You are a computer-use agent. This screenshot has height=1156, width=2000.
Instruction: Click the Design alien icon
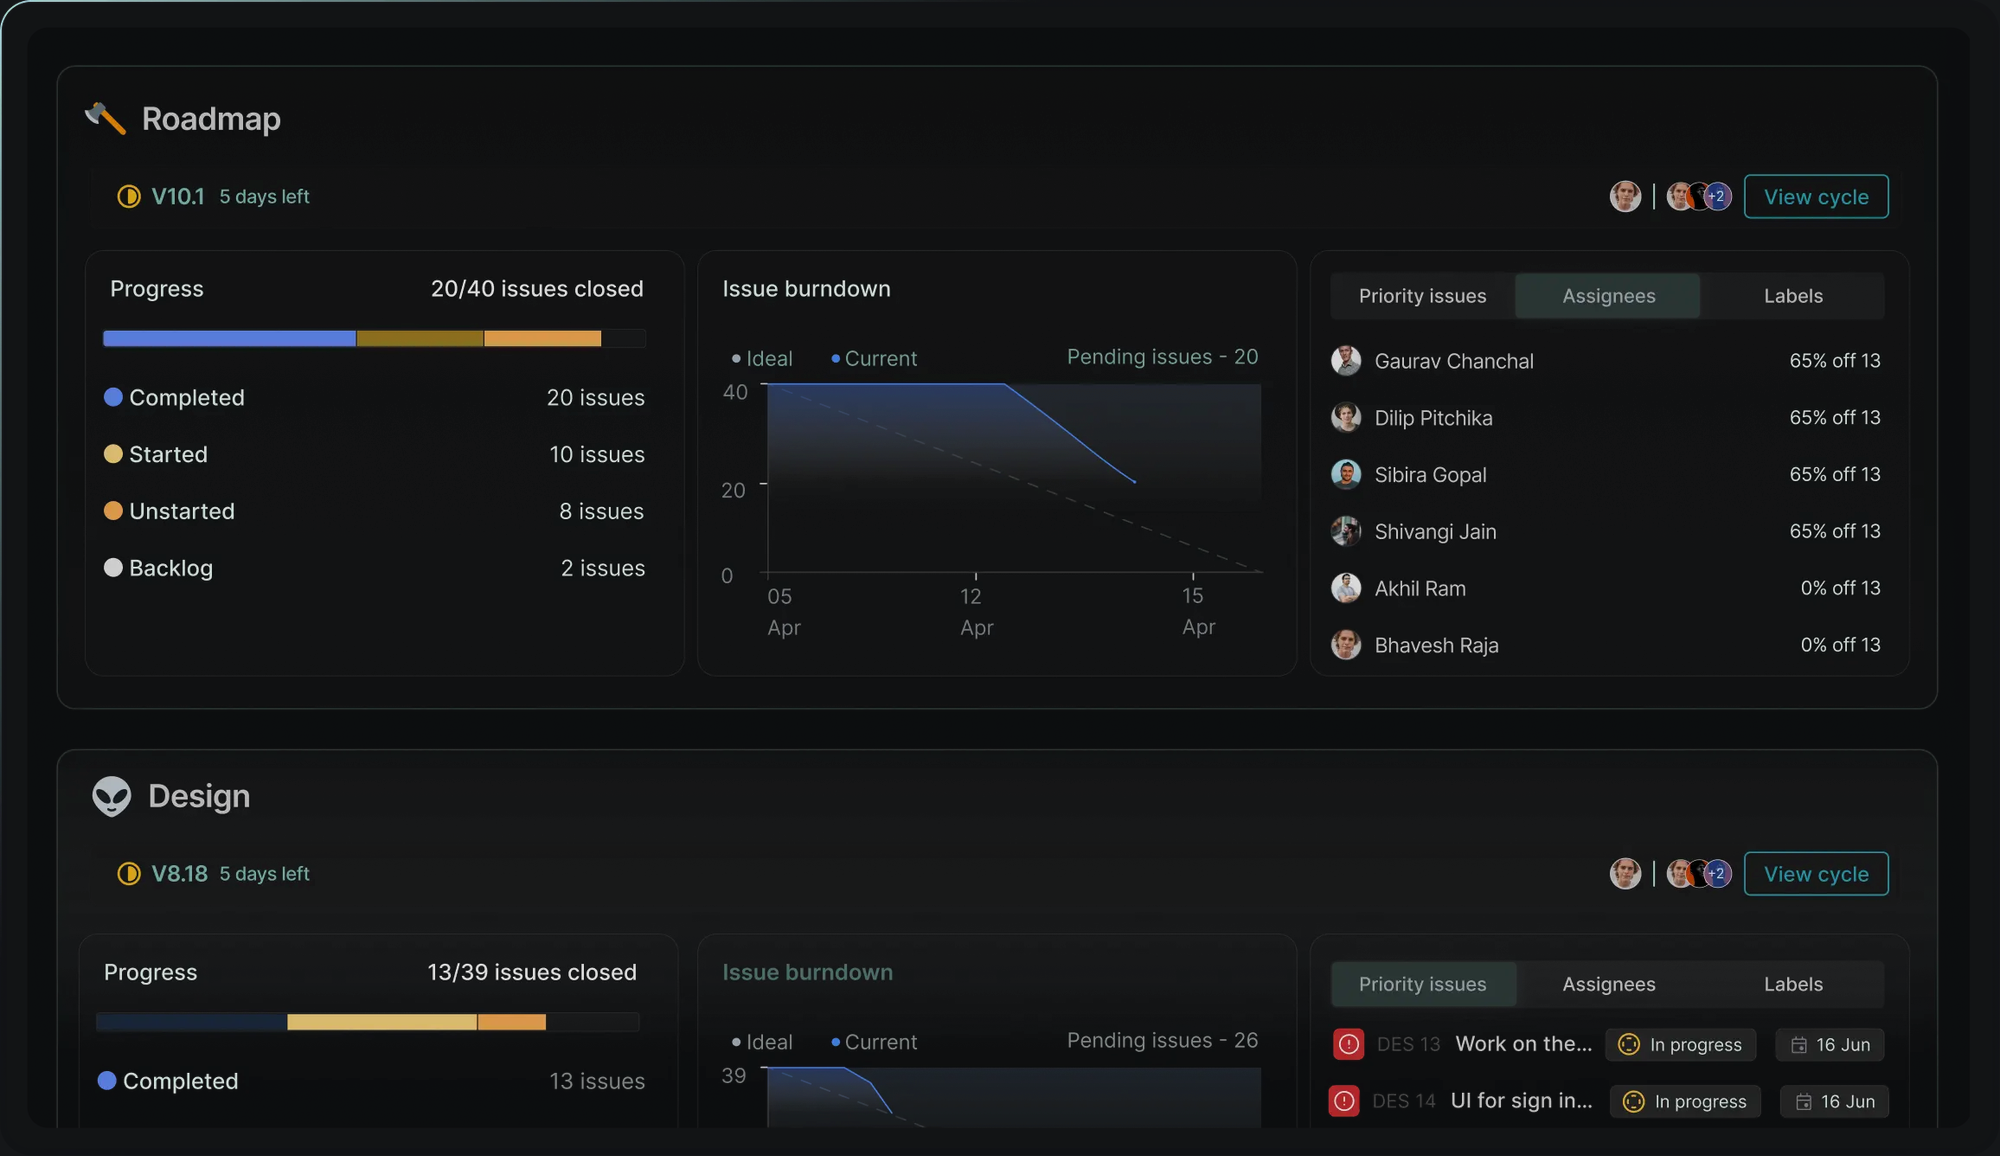point(111,796)
